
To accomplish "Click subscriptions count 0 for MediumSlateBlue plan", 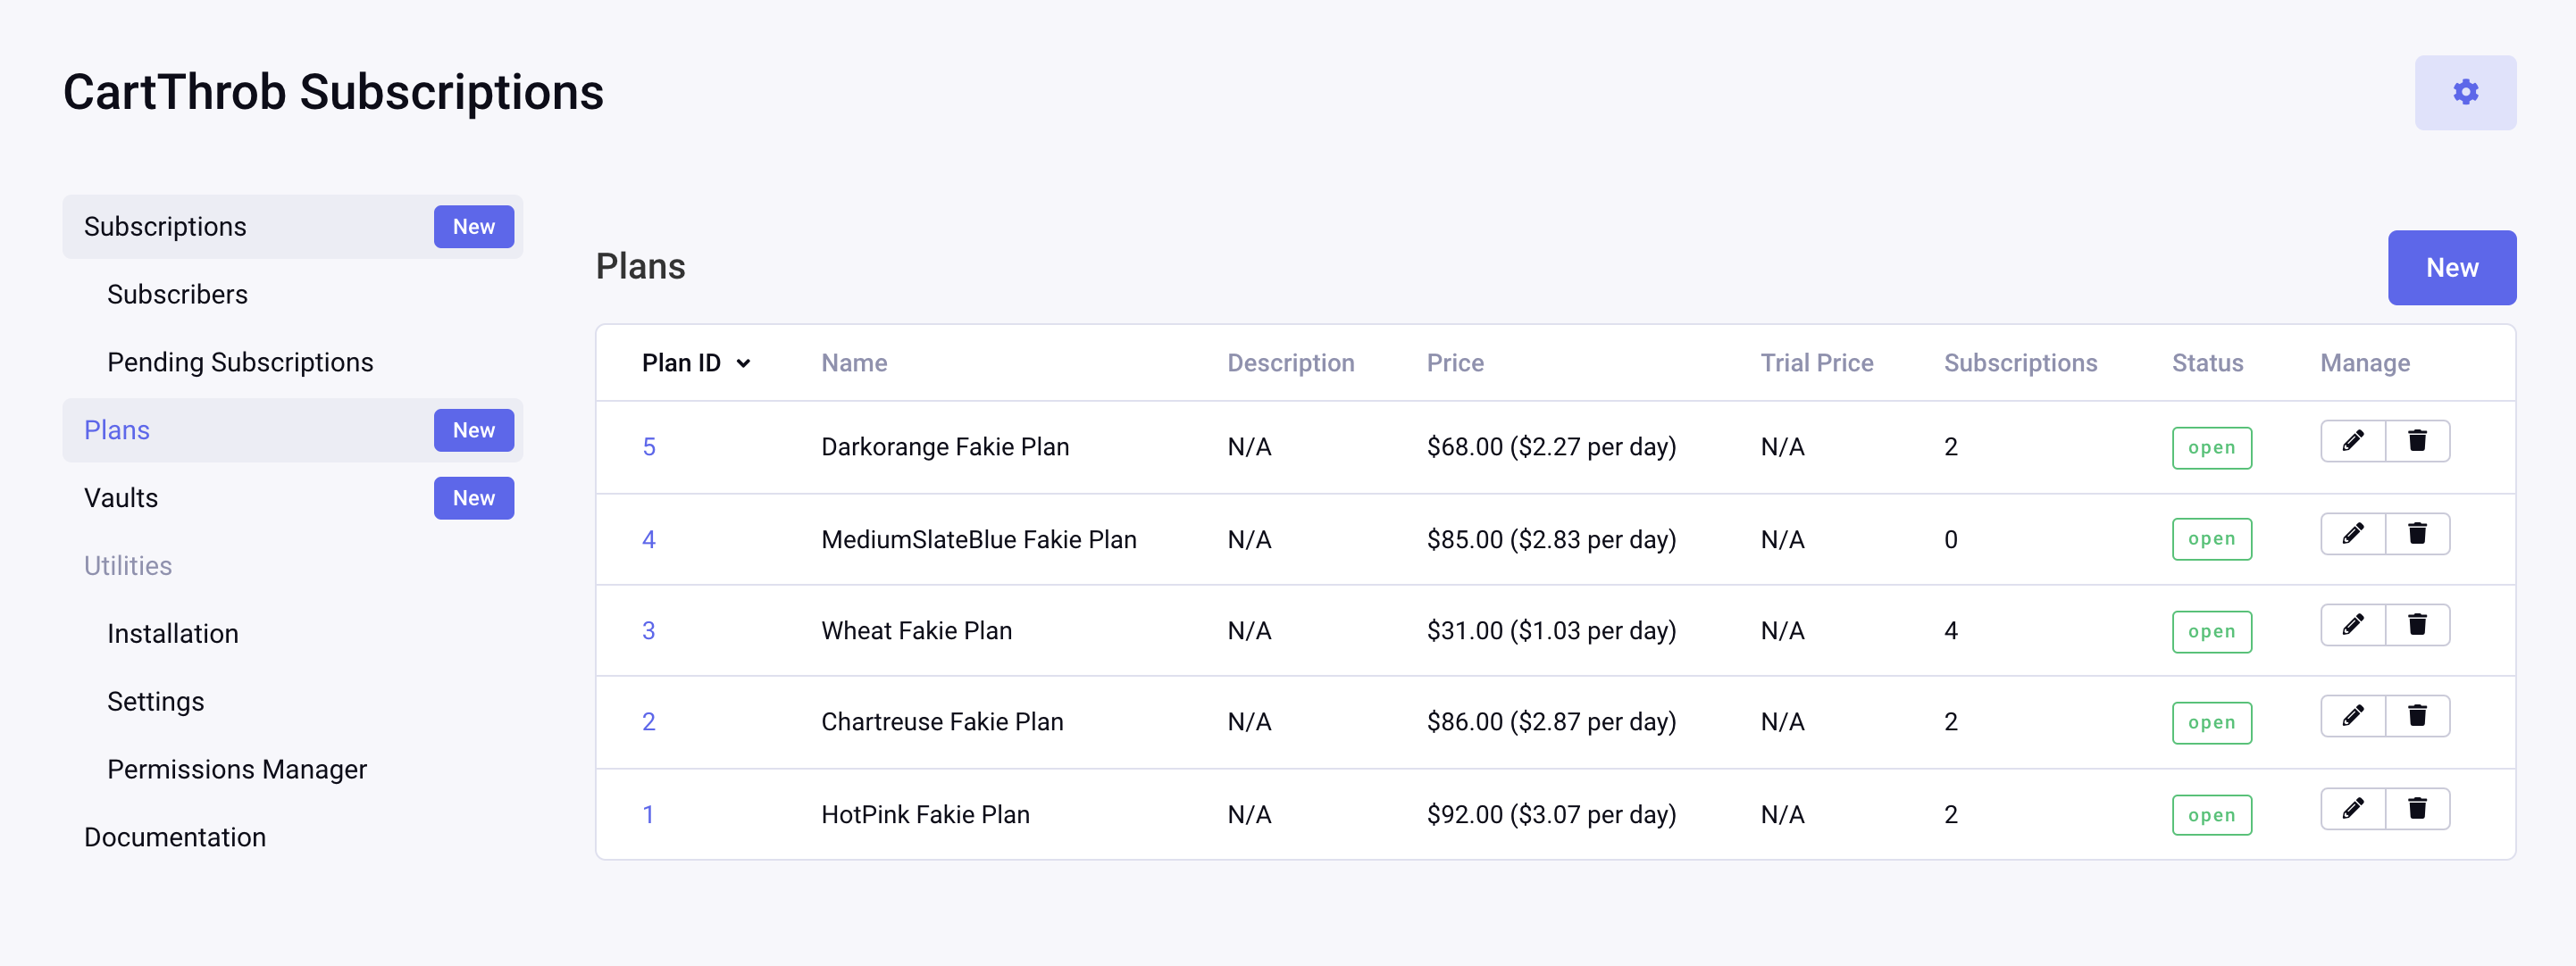I will 1950,540.
